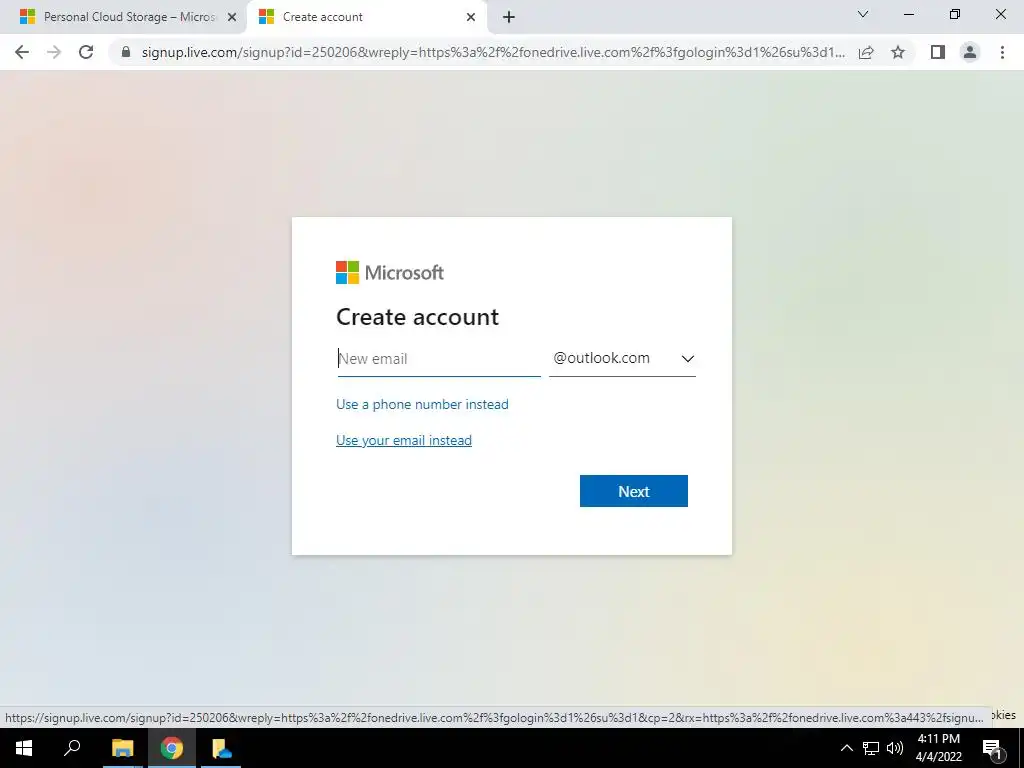
Task: Open the tab search chevron
Action: pos(863,14)
